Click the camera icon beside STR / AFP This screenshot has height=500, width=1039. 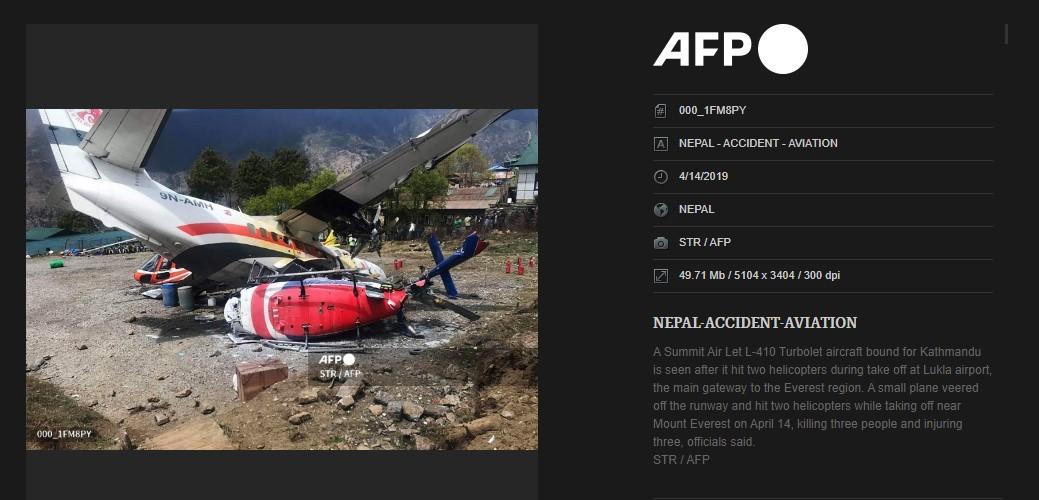tap(660, 243)
